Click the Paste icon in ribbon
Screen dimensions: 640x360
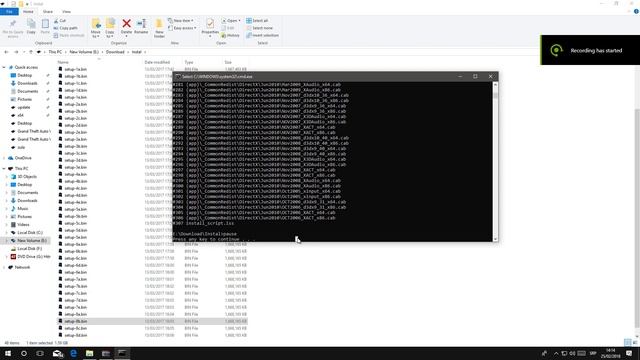[45, 27]
